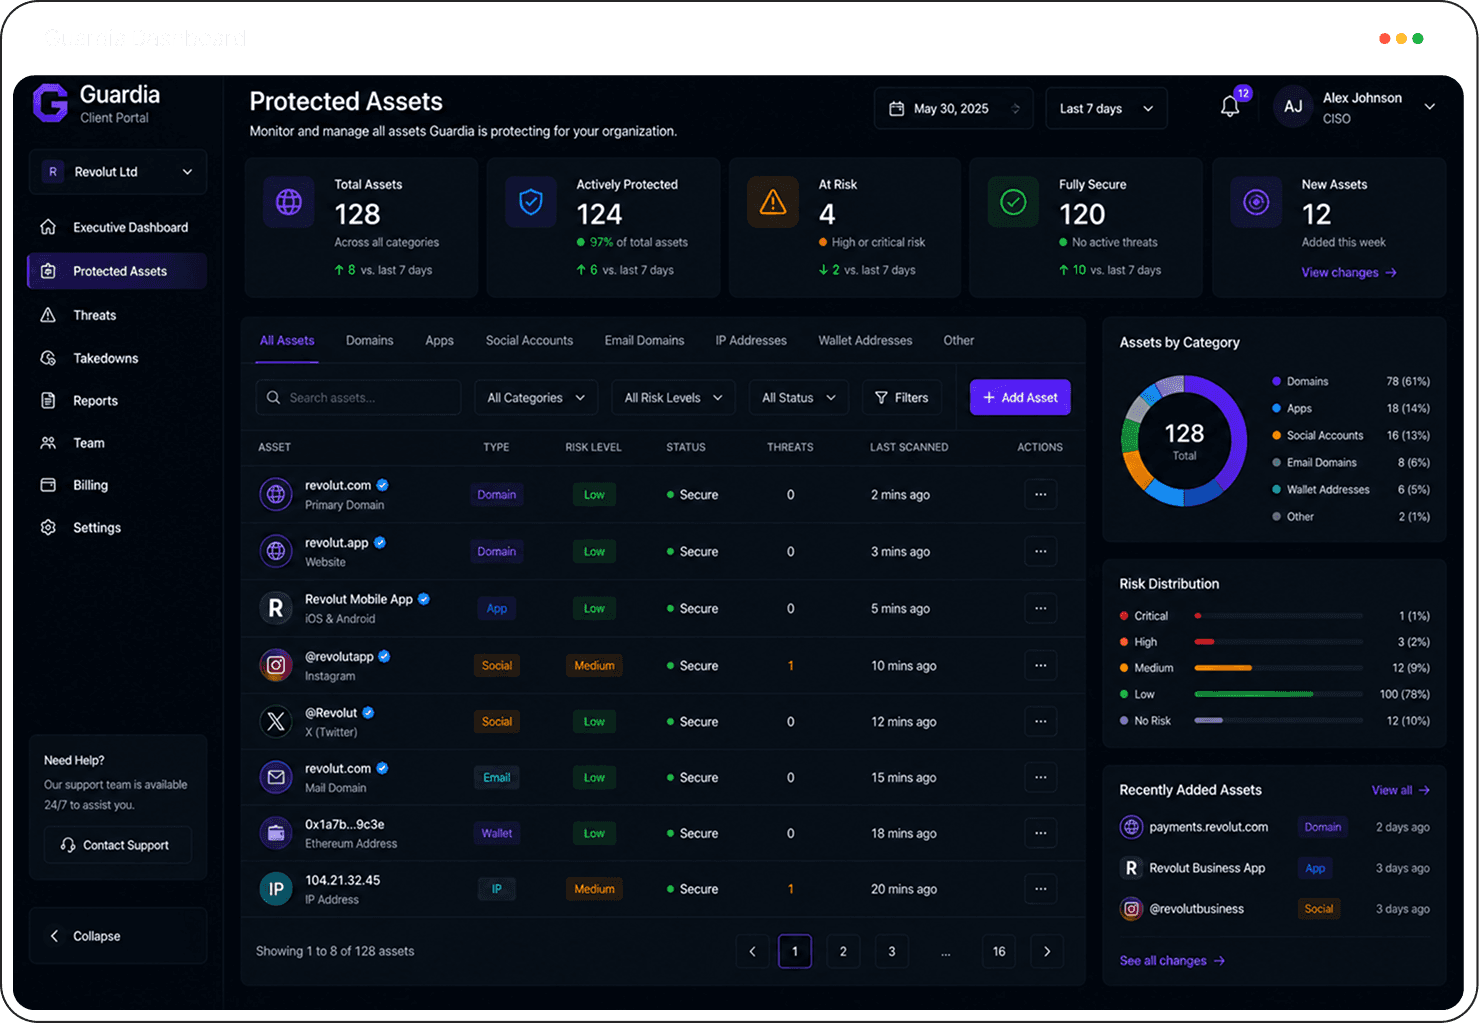Click the Search assets input field

pyautogui.click(x=358, y=398)
